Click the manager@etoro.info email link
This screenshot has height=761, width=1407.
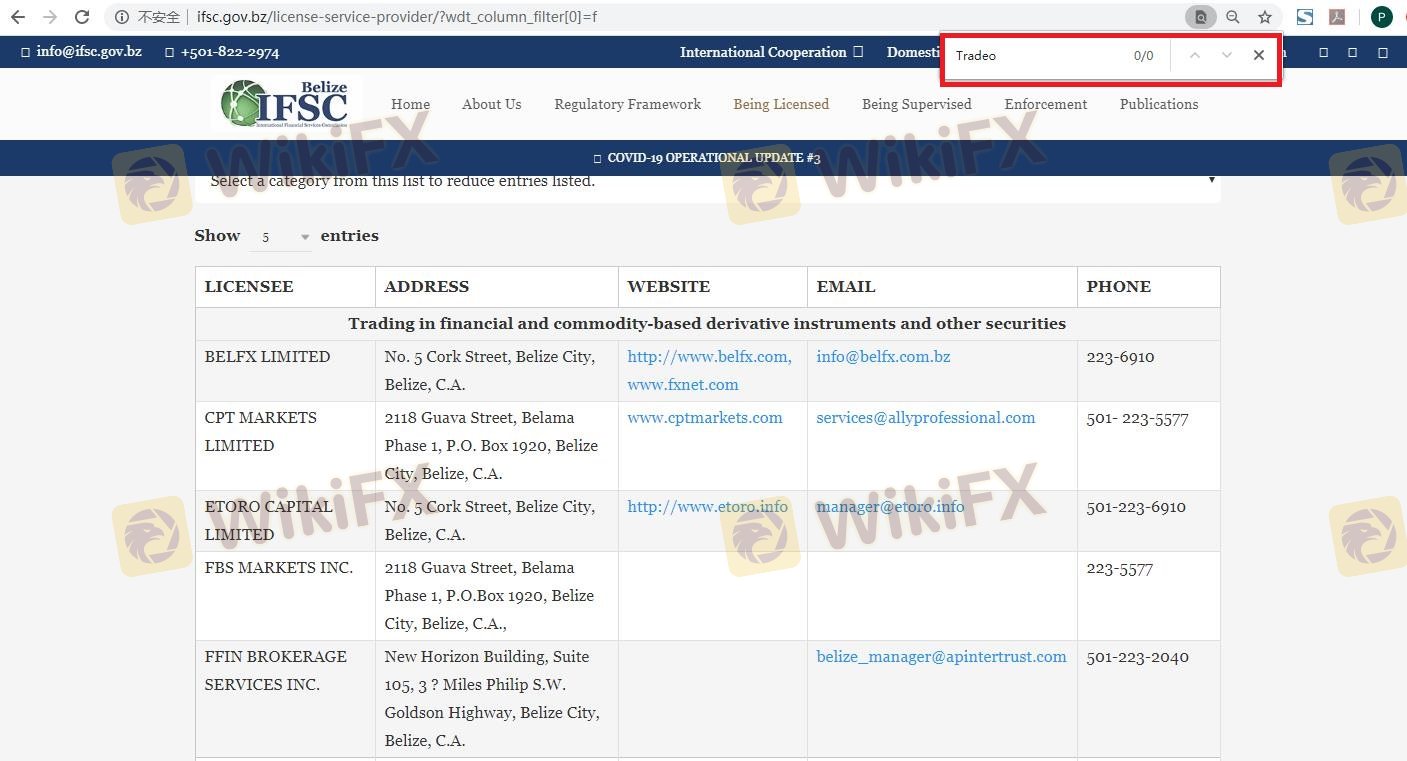(x=890, y=507)
